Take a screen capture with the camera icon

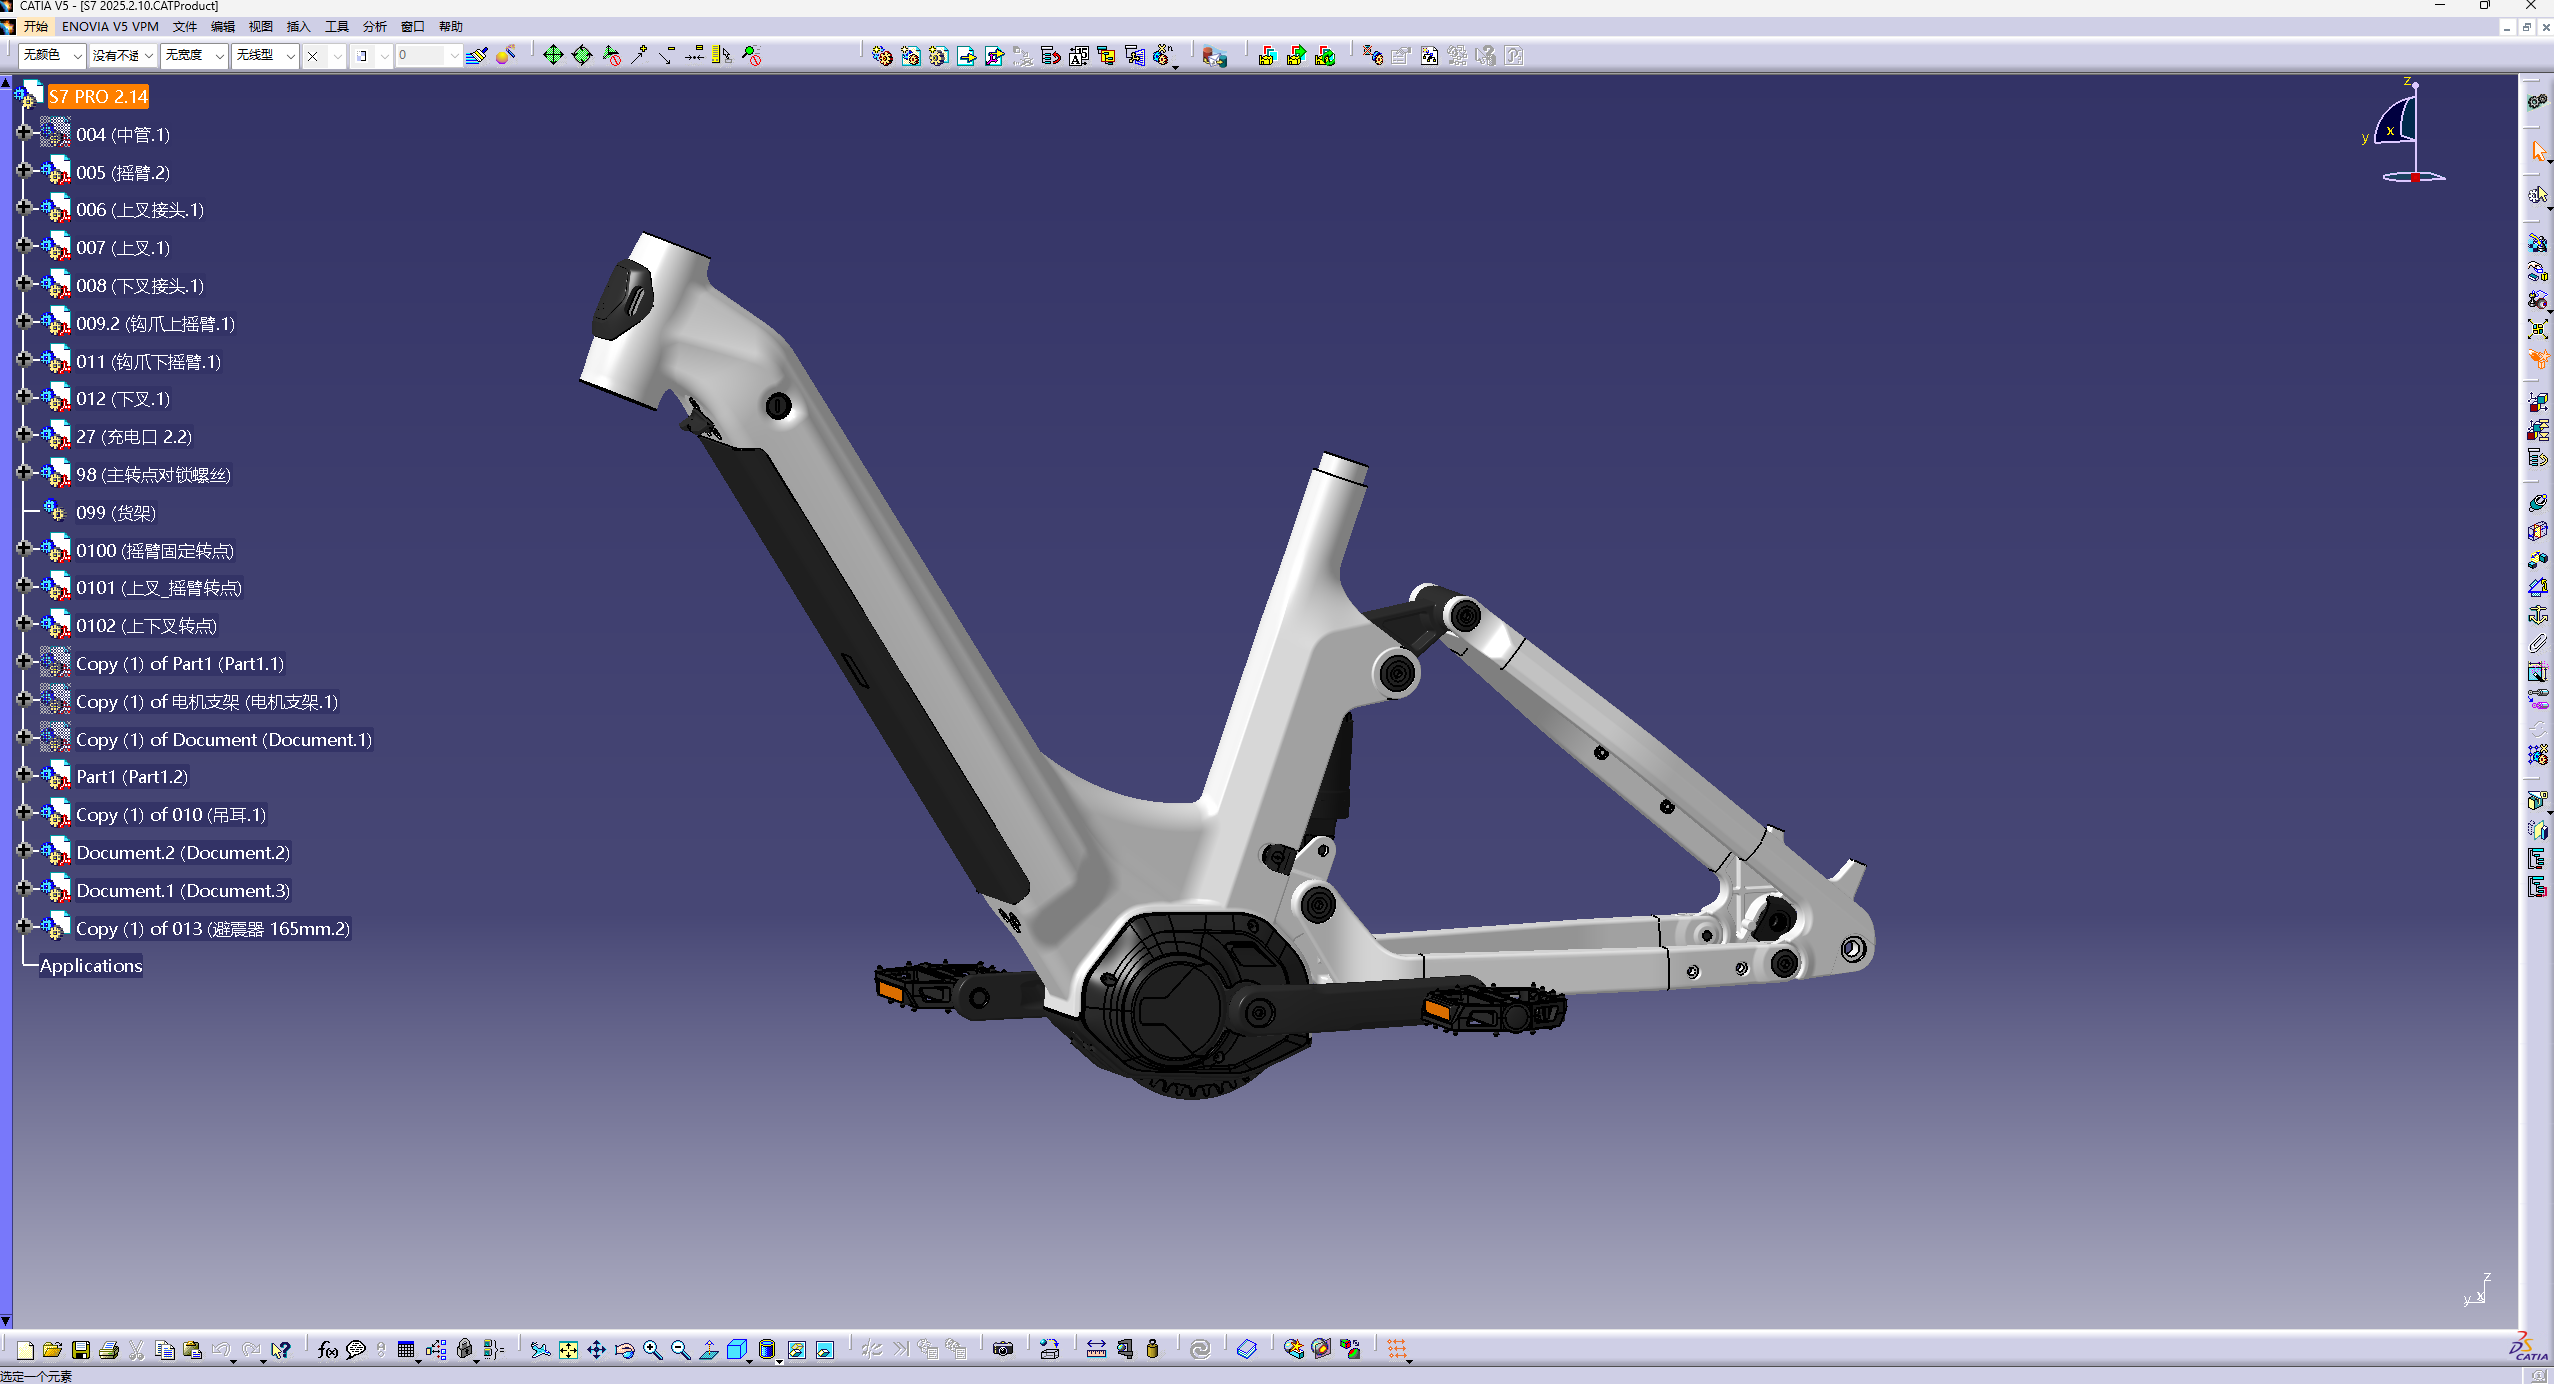(x=1003, y=1348)
